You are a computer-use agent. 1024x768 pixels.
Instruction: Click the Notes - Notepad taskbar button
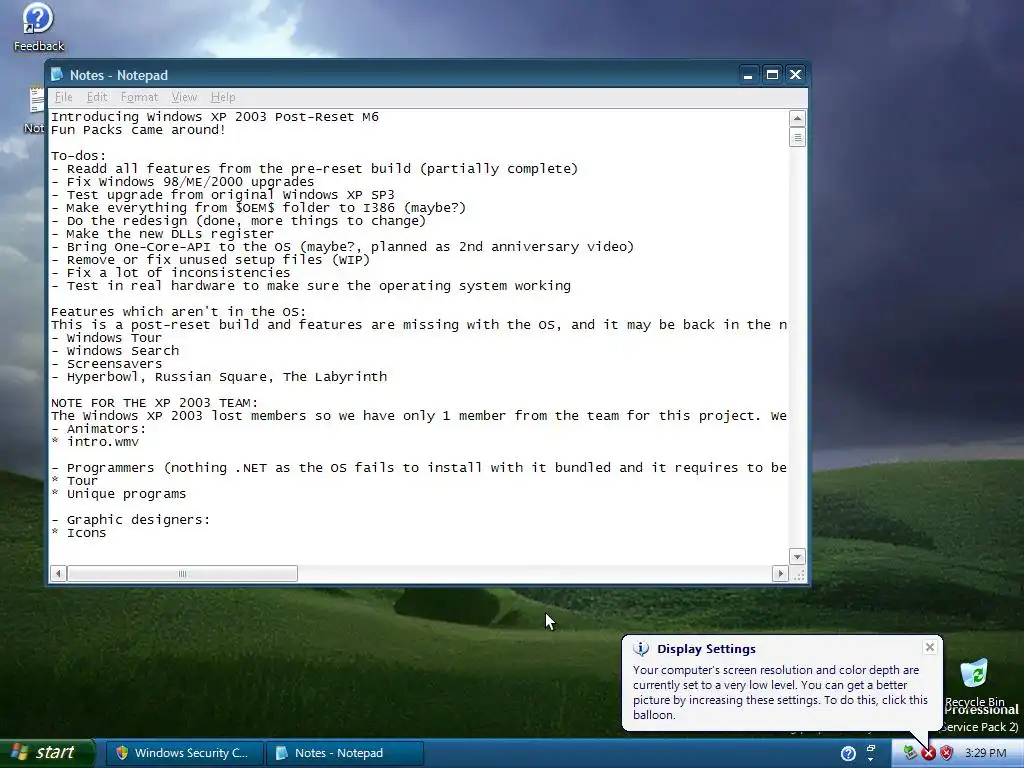click(345, 753)
